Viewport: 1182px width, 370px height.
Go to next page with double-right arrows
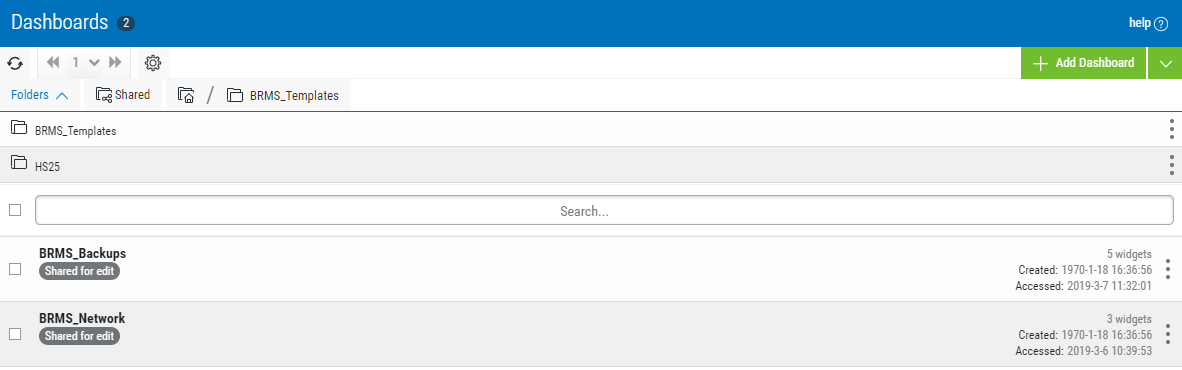[115, 63]
